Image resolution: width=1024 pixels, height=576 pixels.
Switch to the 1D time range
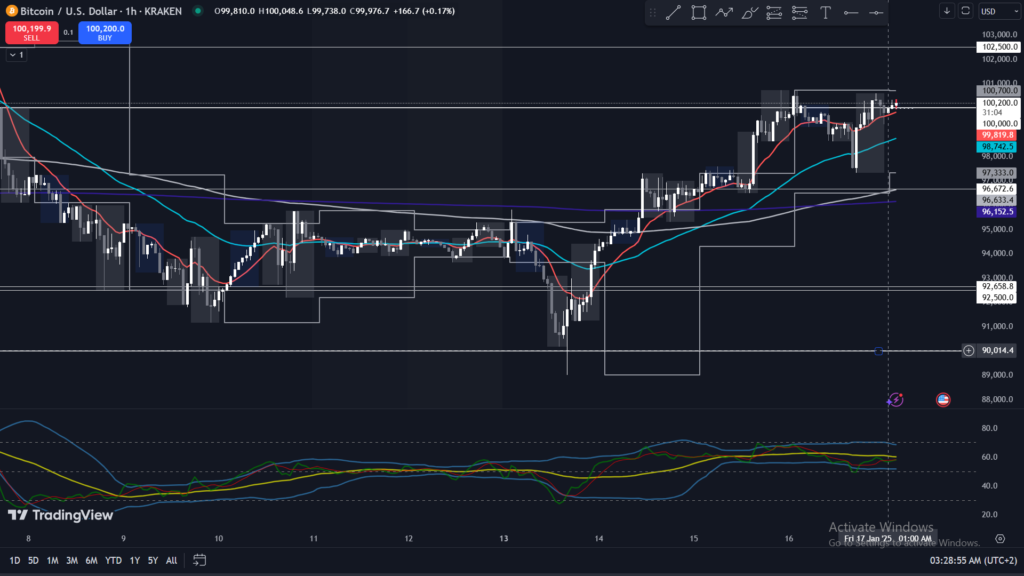pos(14,560)
